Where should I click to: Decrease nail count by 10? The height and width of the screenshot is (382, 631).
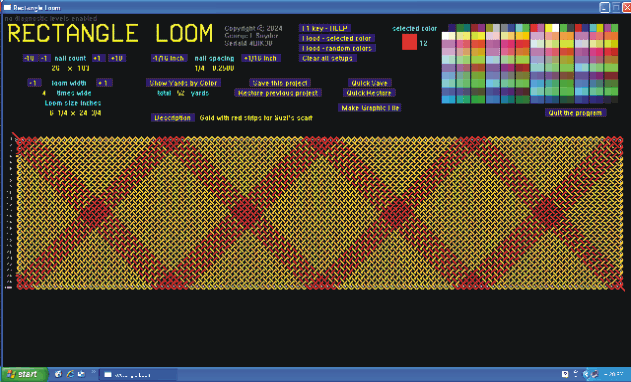tap(29, 58)
